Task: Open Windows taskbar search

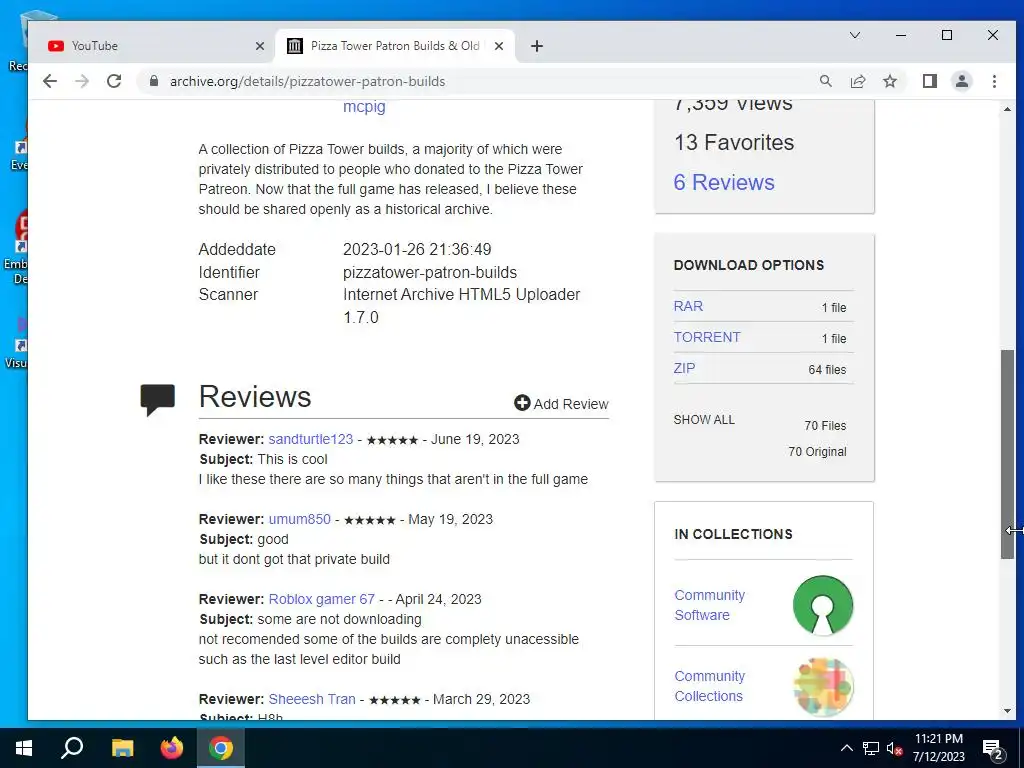Action: point(72,748)
